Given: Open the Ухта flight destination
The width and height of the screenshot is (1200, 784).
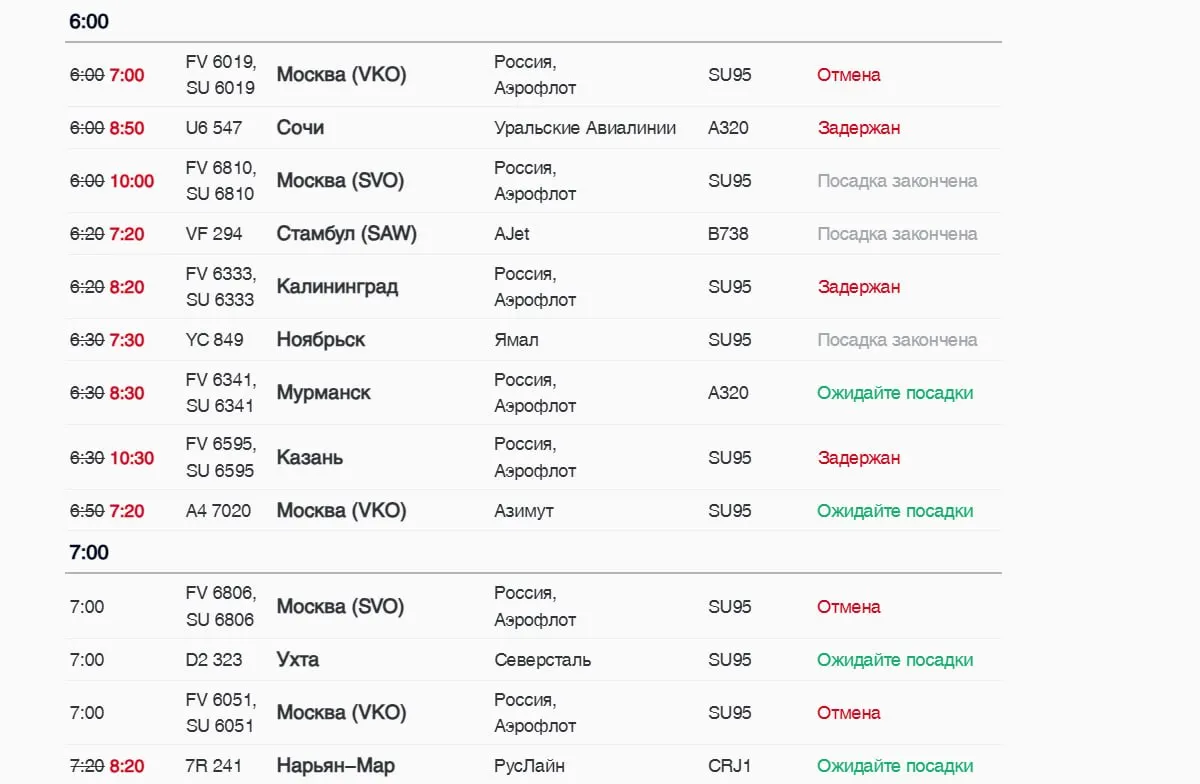Looking at the screenshot, I should tap(298, 660).
